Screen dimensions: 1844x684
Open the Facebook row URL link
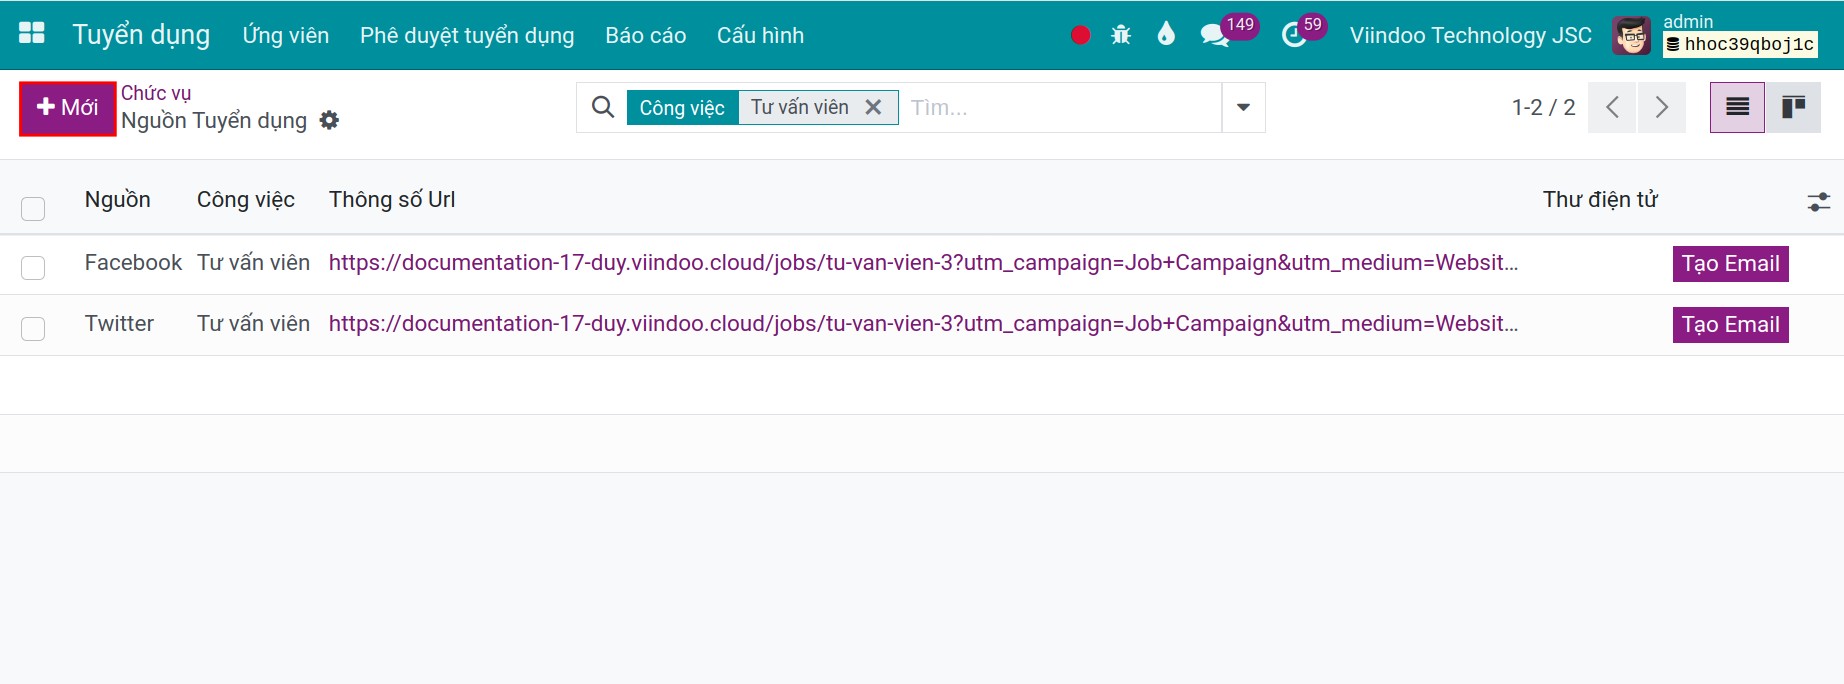coord(923,263)
